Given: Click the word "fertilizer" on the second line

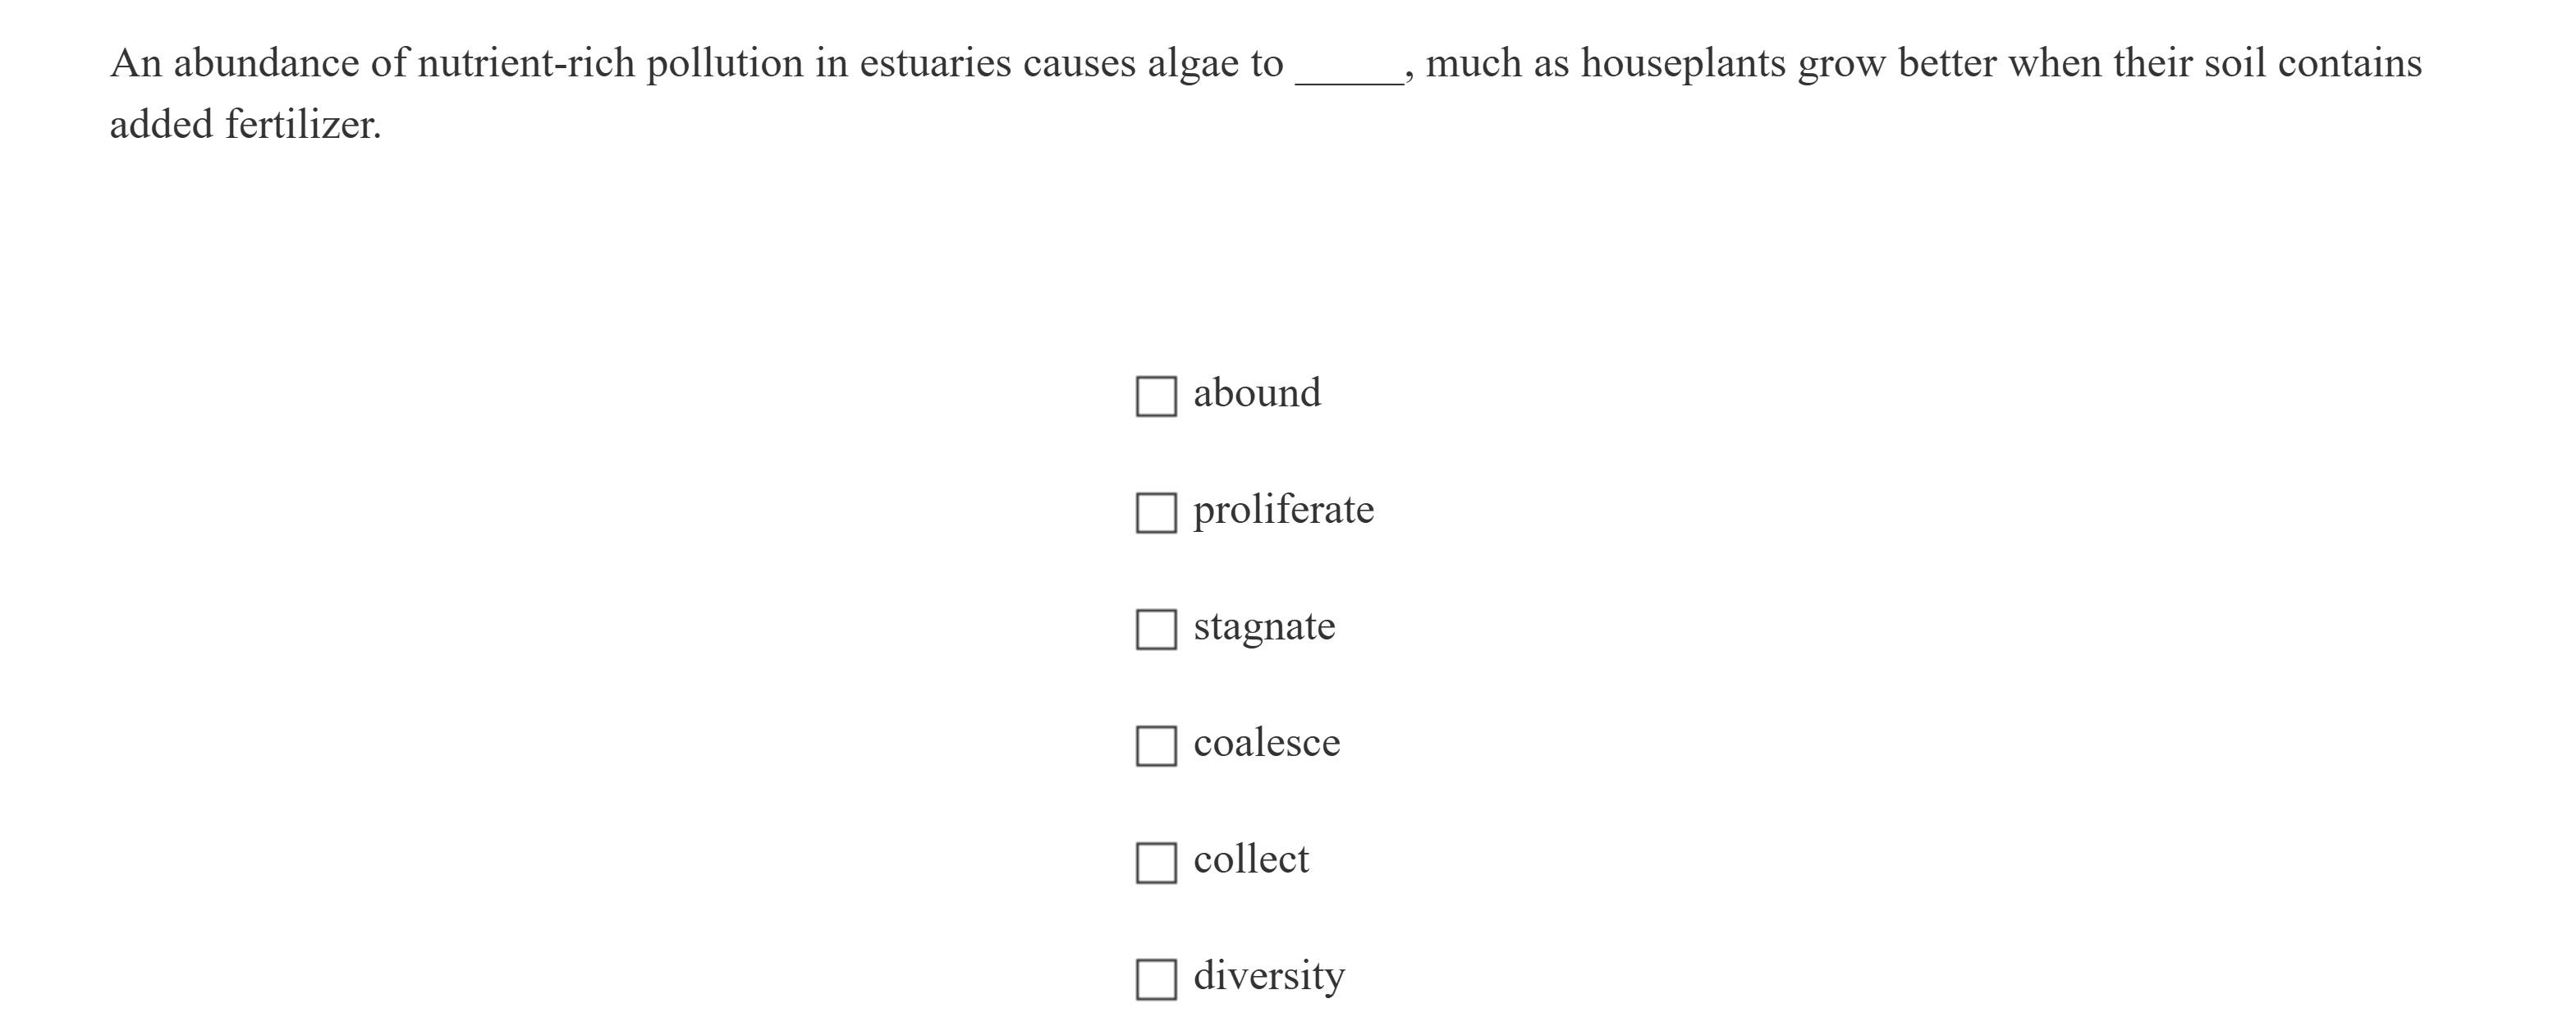Looking at the screenshot, I should pyautogui.click(x=301, y=125).
